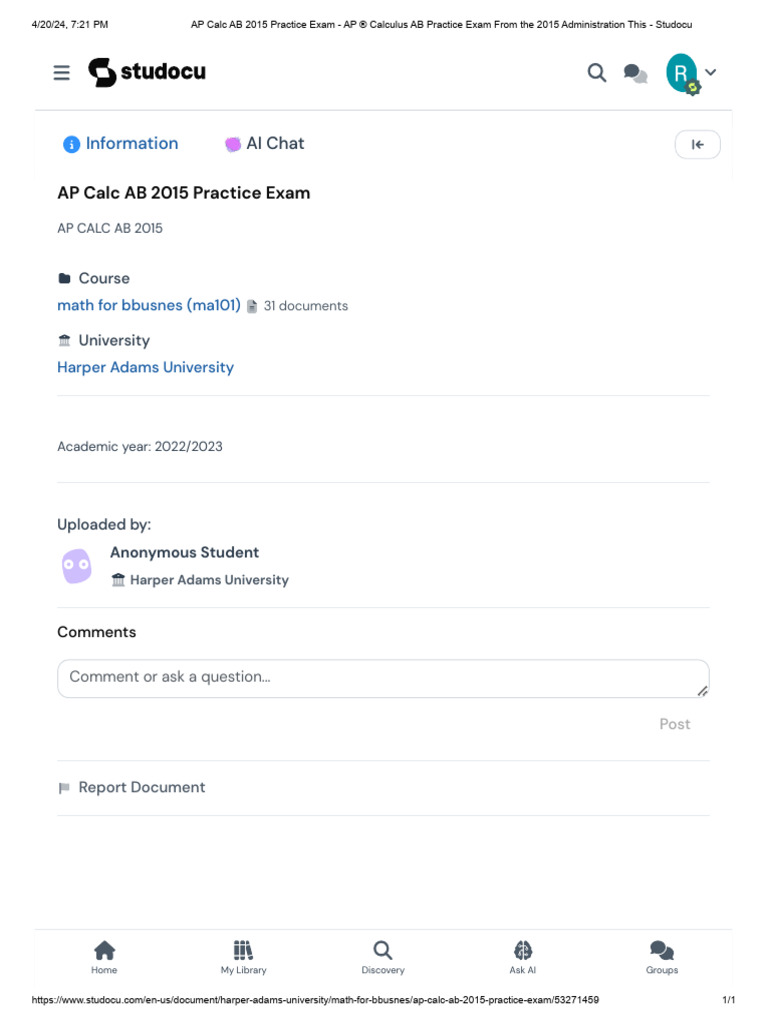Open the Harper Adams University link

pos(146,367)
